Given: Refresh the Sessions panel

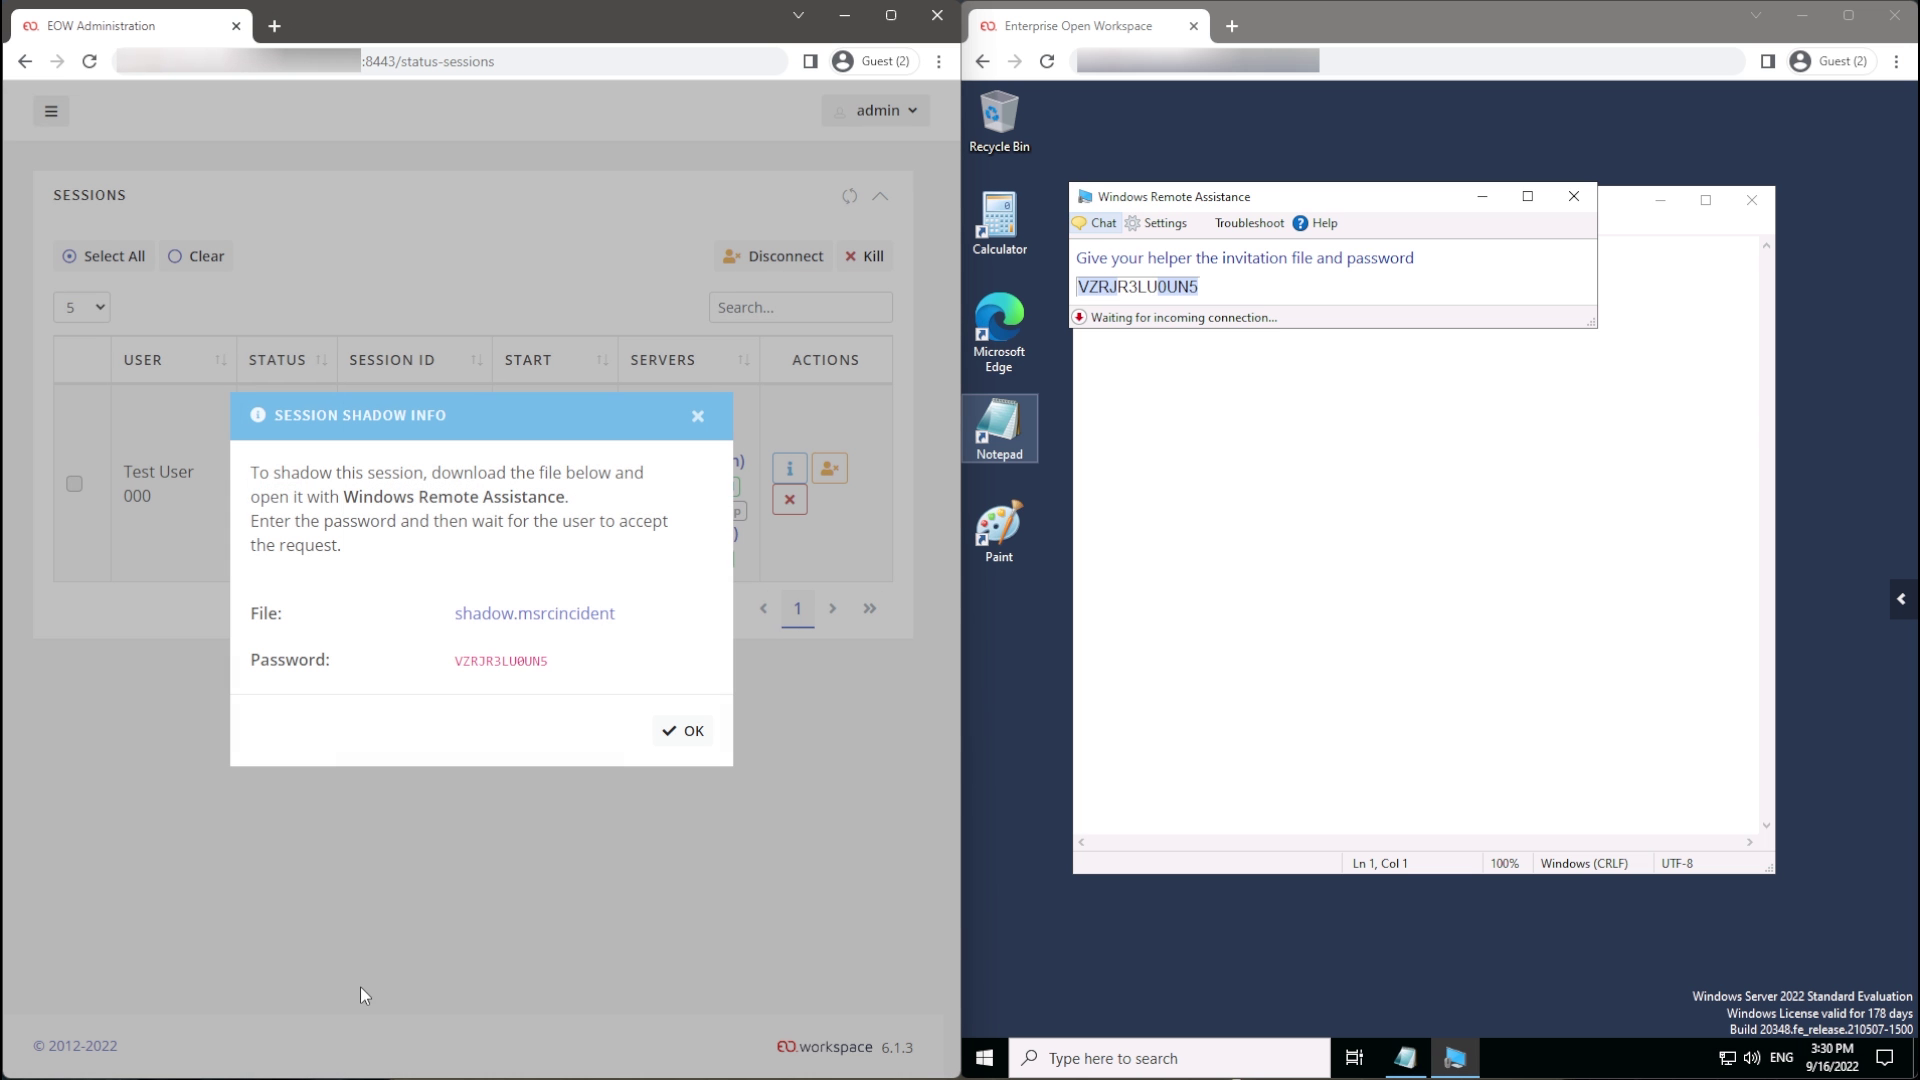Looking at the screenshot, I should click(x=849, y=196).
